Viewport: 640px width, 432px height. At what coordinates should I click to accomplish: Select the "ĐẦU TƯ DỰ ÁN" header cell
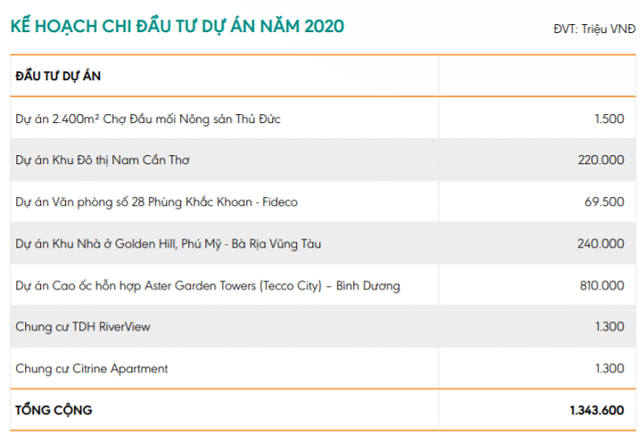[58, 76]
